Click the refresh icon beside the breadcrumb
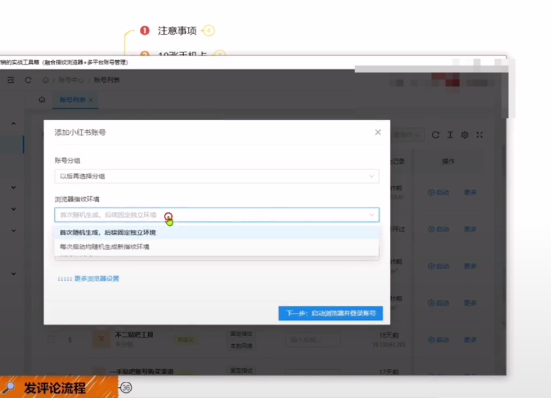 pyautogui.click(x=28, y=80)
